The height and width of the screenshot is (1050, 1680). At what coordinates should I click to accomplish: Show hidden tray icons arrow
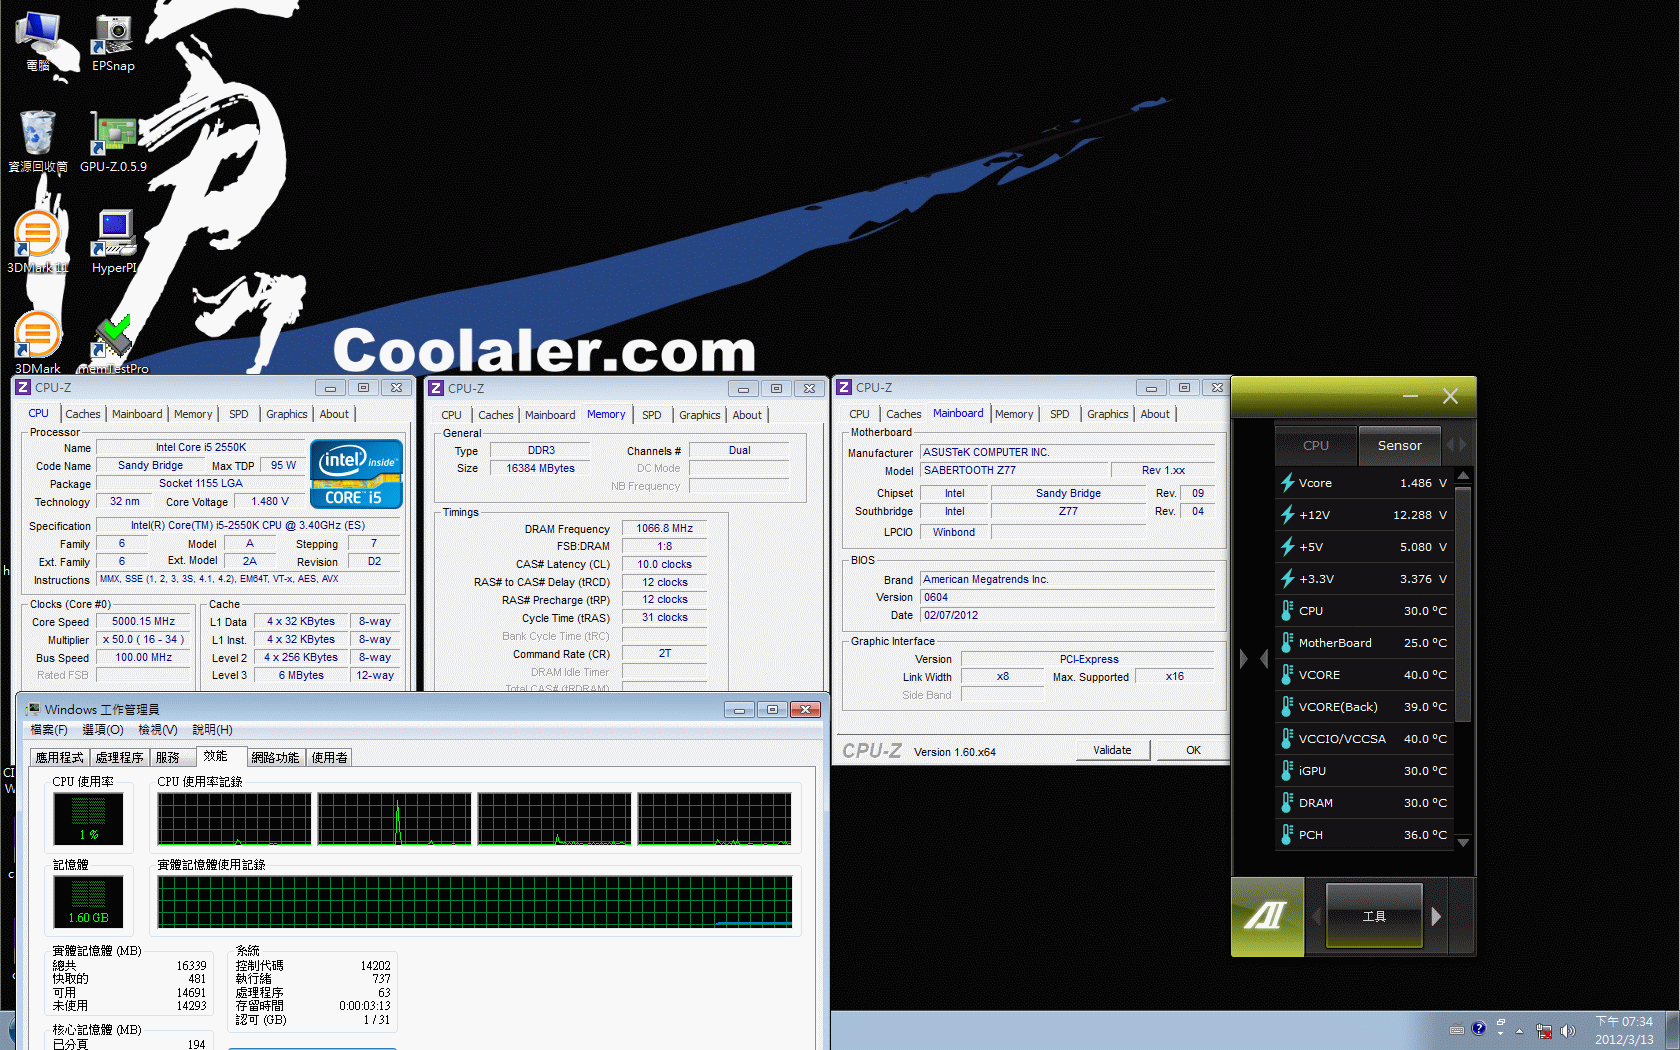coord(1519,1031)
